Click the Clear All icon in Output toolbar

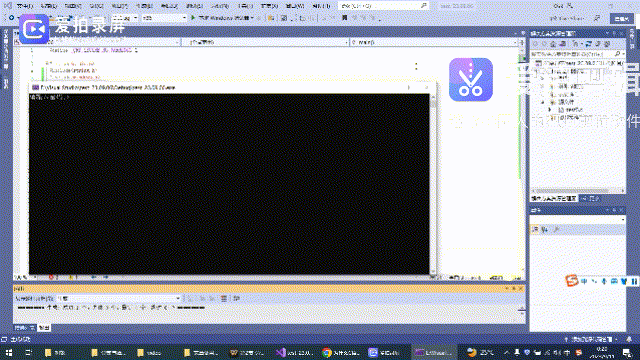[224, 298]
